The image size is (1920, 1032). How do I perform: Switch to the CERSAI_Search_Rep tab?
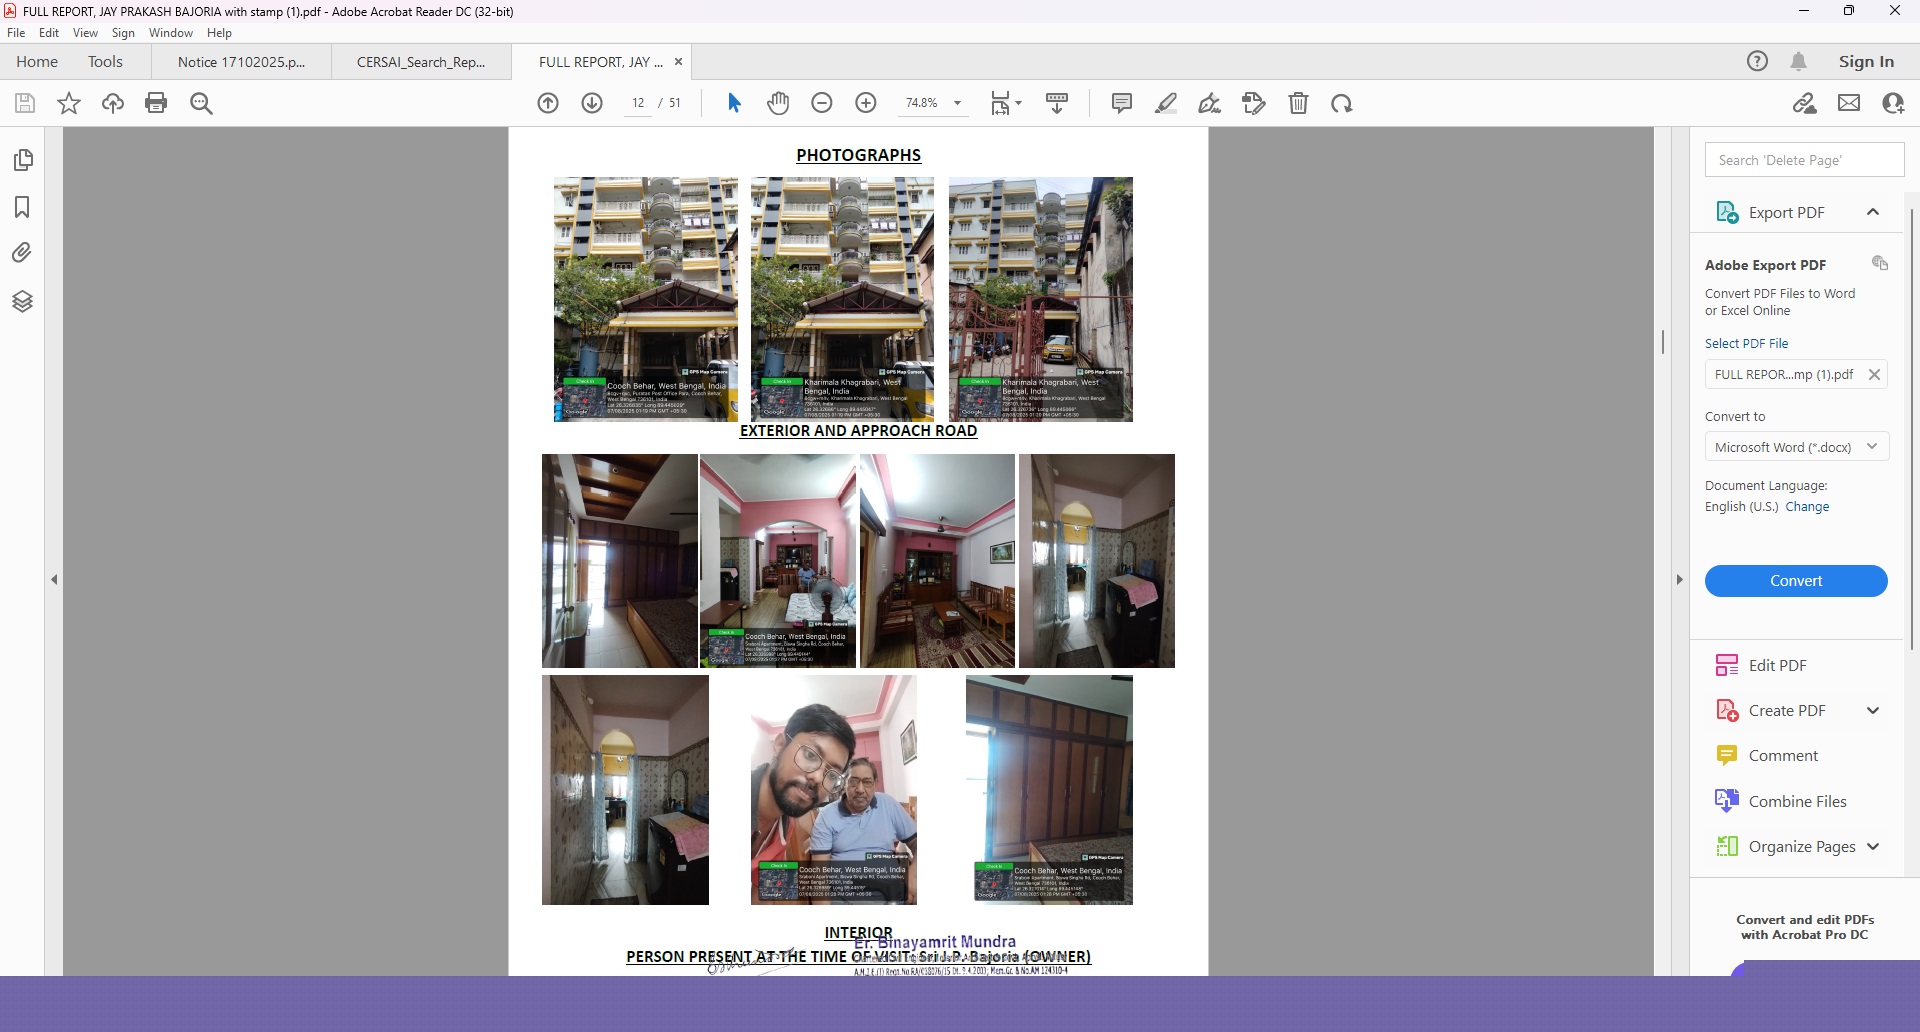coord(420,61)
